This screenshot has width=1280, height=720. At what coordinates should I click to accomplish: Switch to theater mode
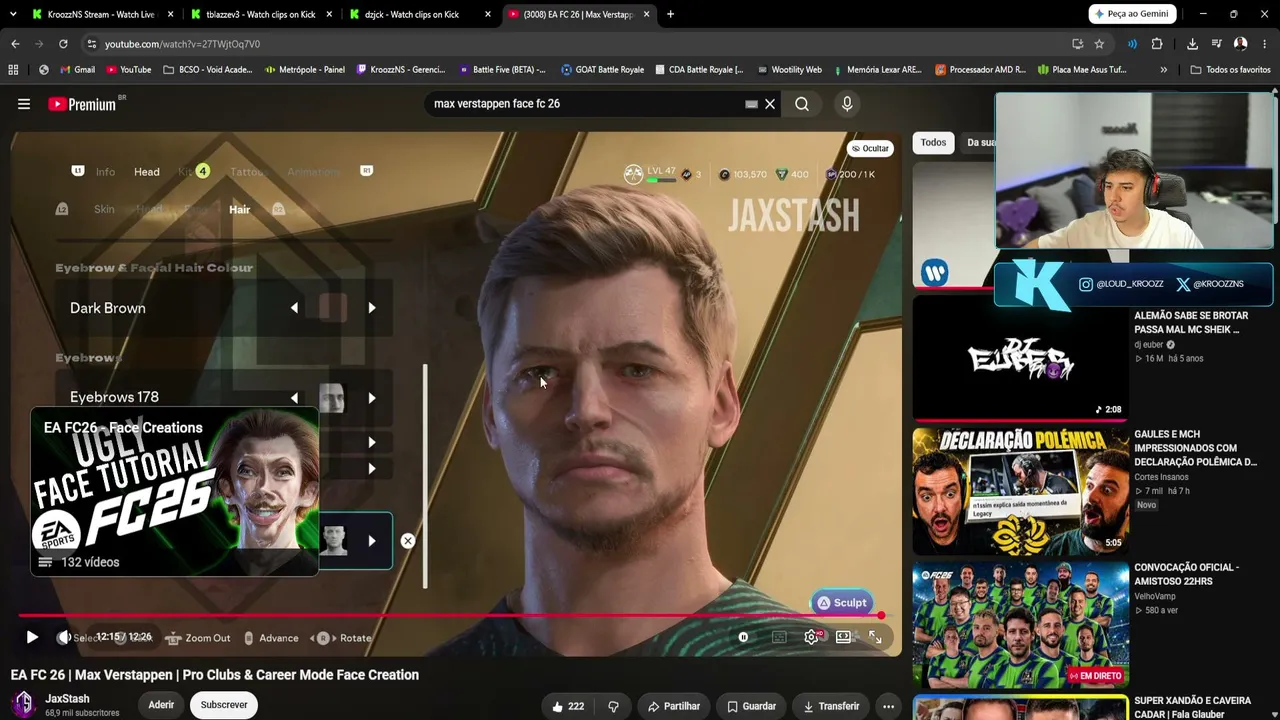pos(844,637)
